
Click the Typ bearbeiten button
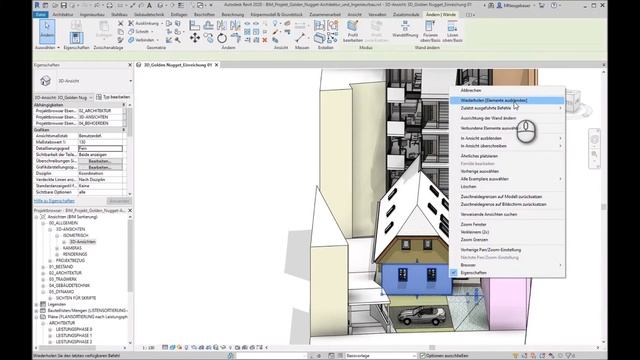point(113,97)
